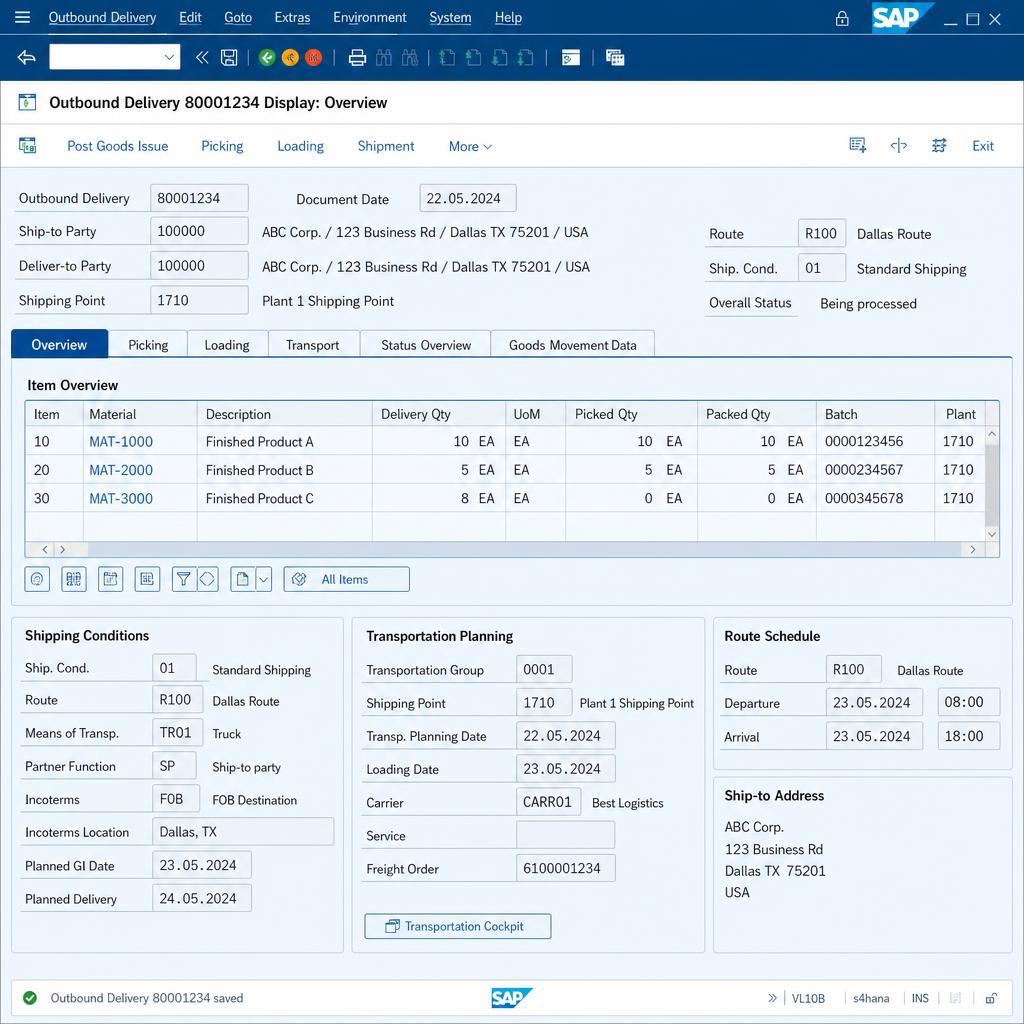The image size is (1024, 1024).
Task: Click the double-chevron collapse icon in toolbar
Action: [202, 58]
